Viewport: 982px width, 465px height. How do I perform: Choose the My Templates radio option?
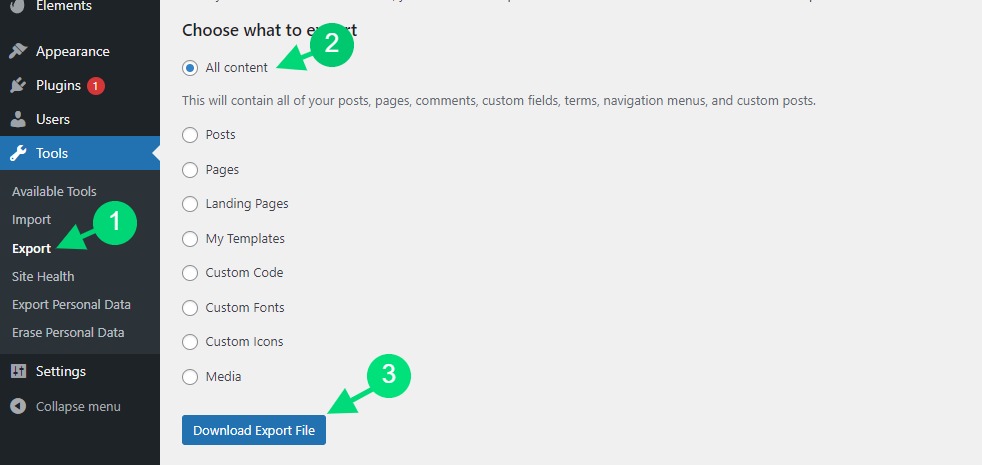pos(190,239)
